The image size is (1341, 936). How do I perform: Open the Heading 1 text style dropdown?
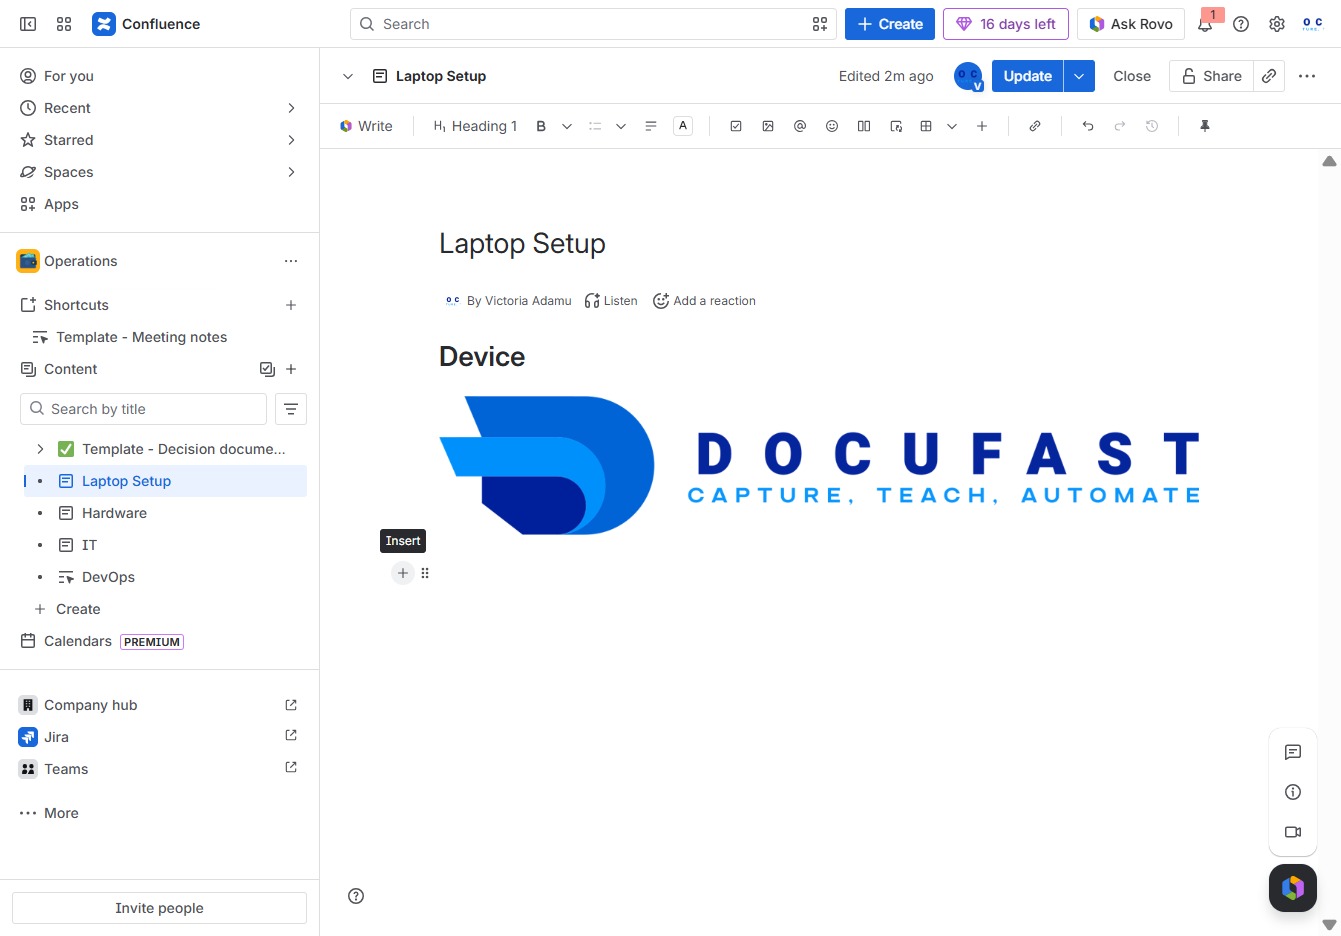(475, 126)
